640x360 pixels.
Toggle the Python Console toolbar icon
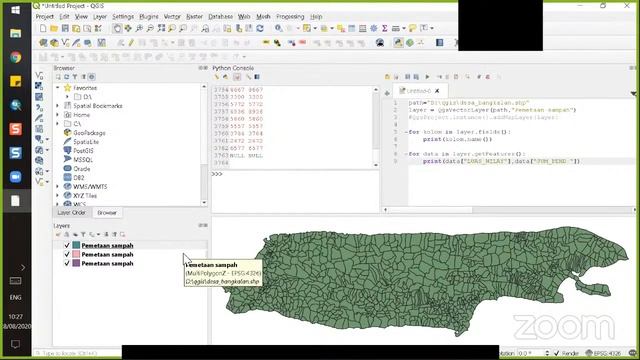[x=398, y=42]
